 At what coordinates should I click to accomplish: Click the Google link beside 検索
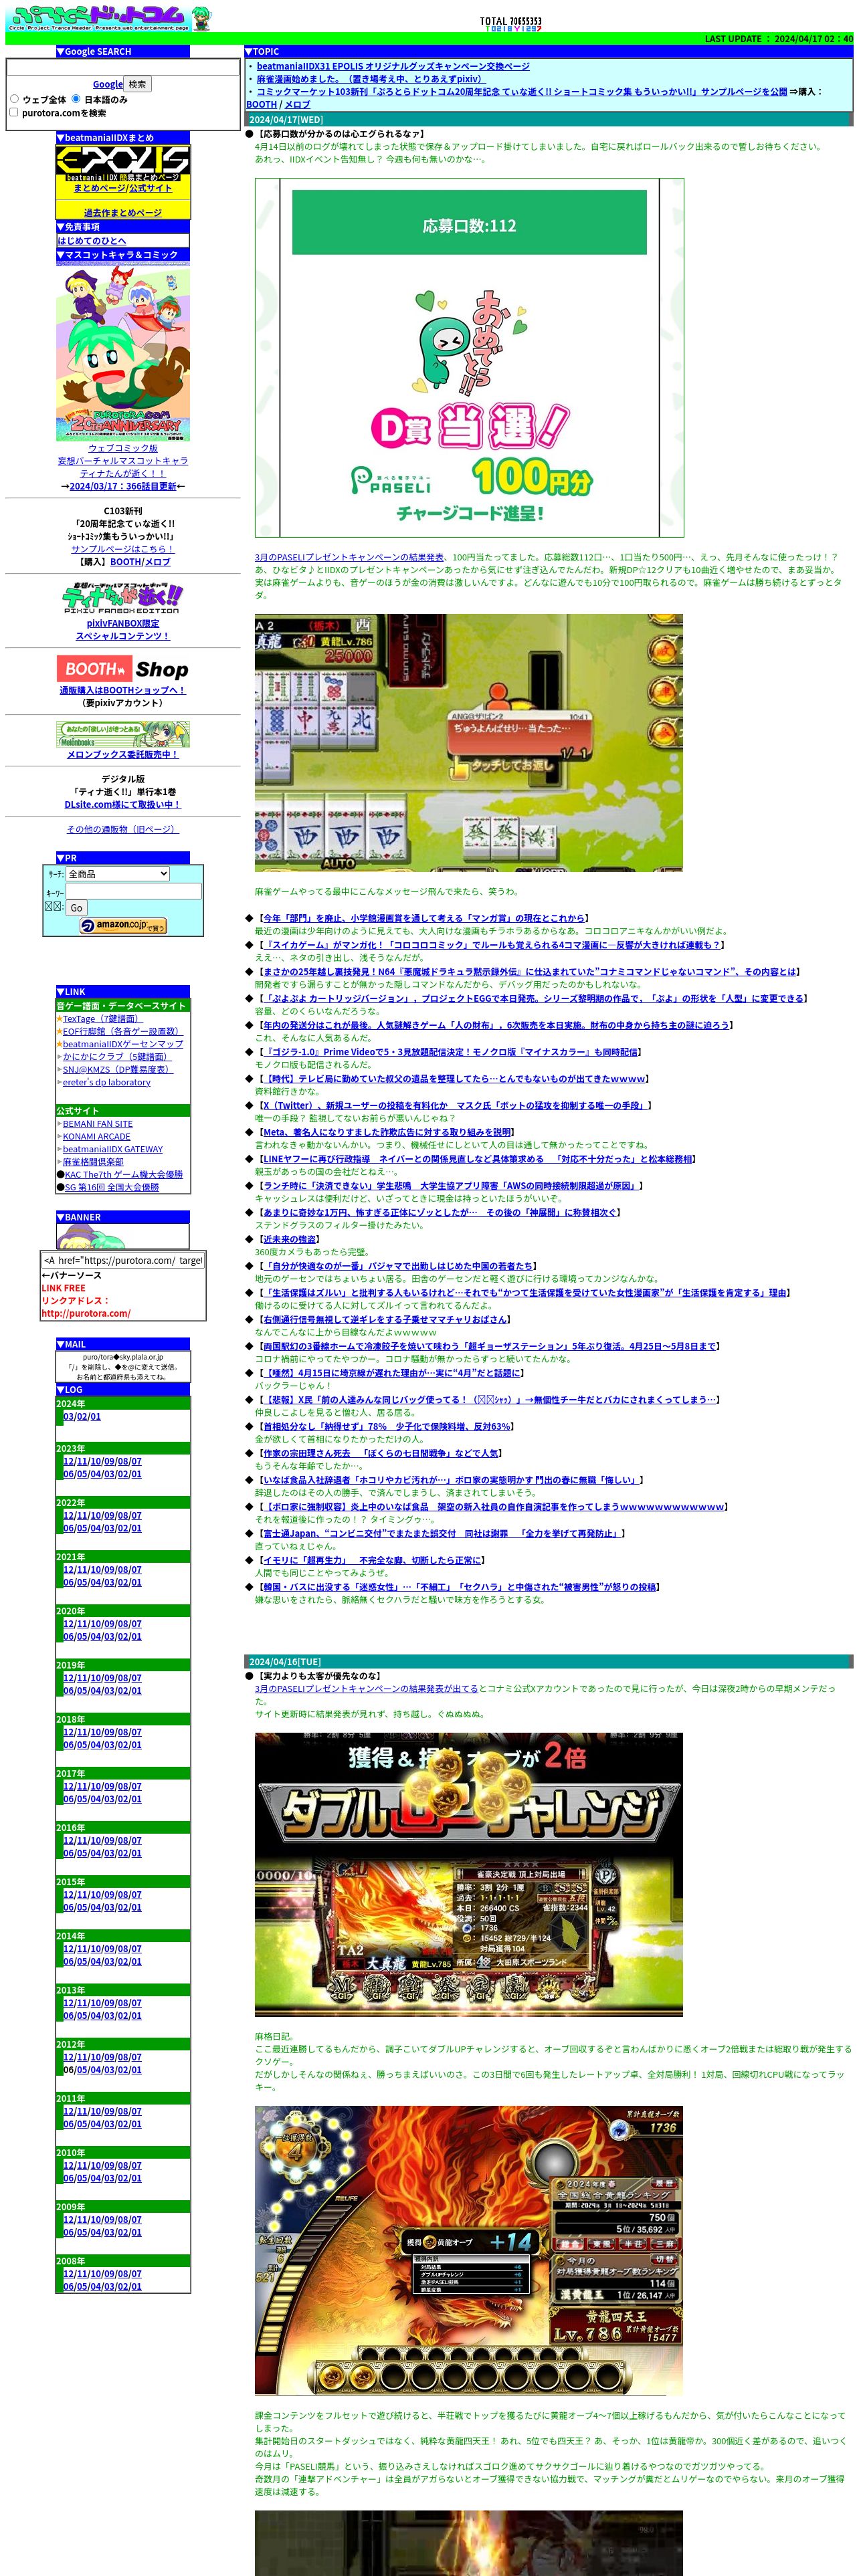(x=107, y=85)
